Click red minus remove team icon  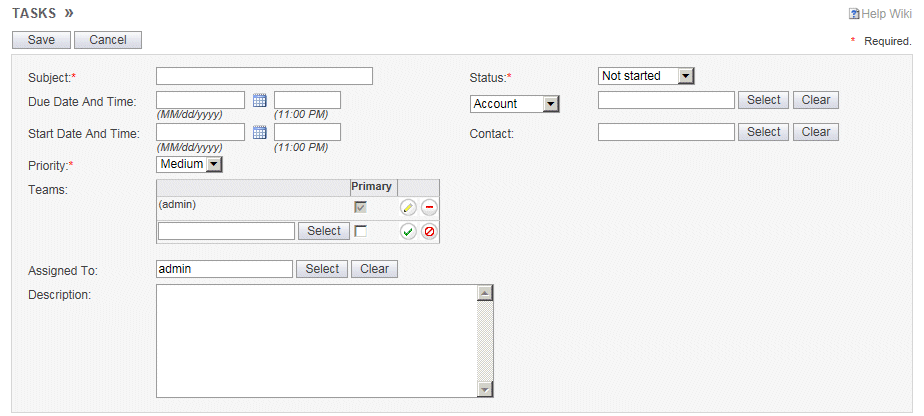[429, 207]
